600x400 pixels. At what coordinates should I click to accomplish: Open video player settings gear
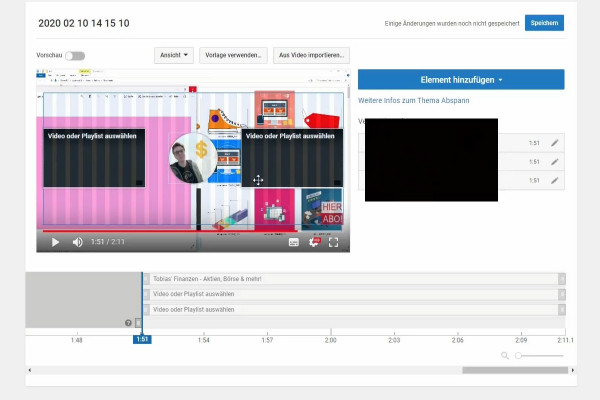pyautogui.click(x=314, y=242)
